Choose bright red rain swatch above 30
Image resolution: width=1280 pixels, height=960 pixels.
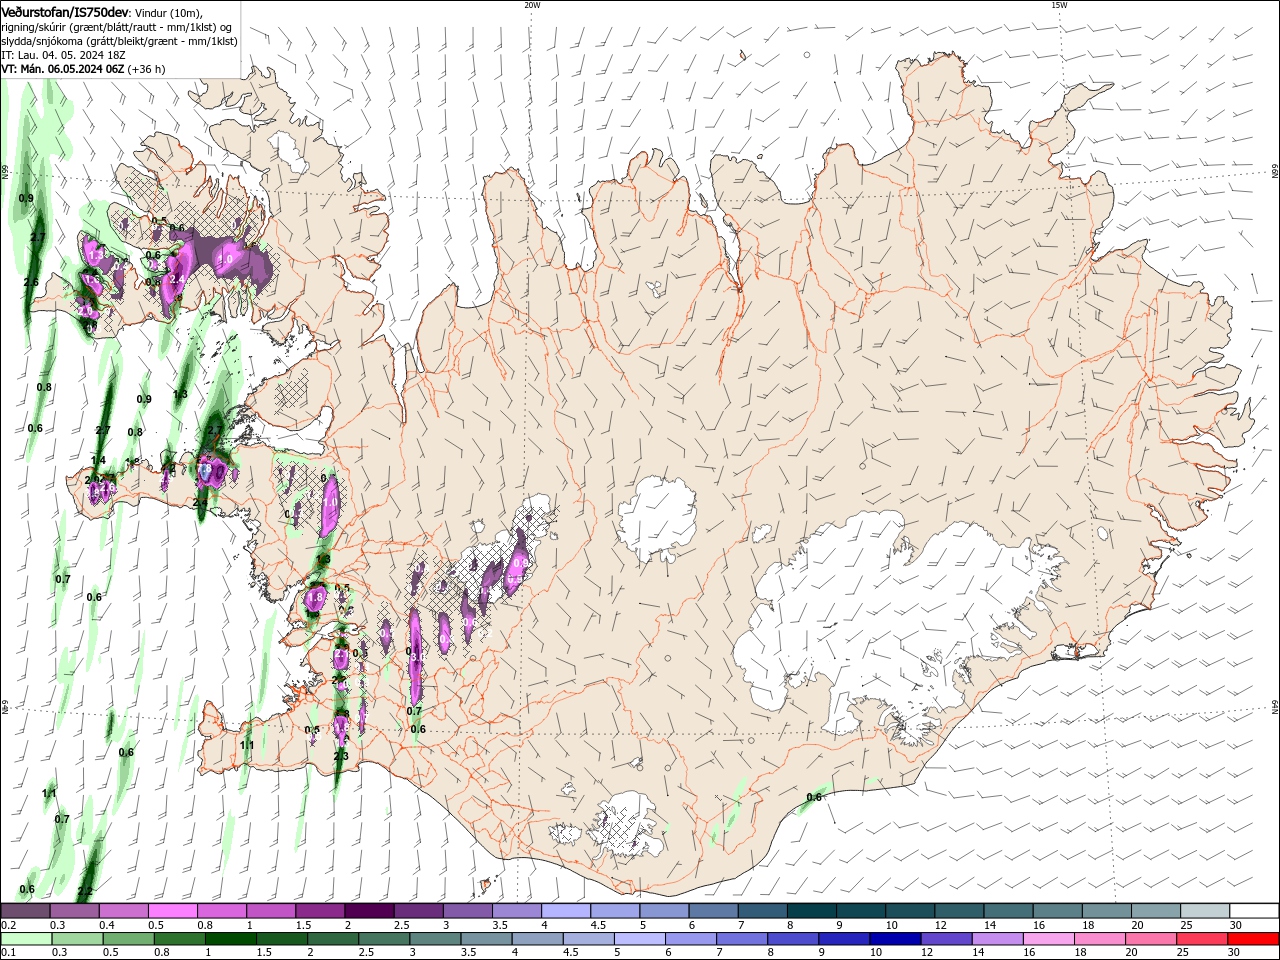coord(1252,939)
